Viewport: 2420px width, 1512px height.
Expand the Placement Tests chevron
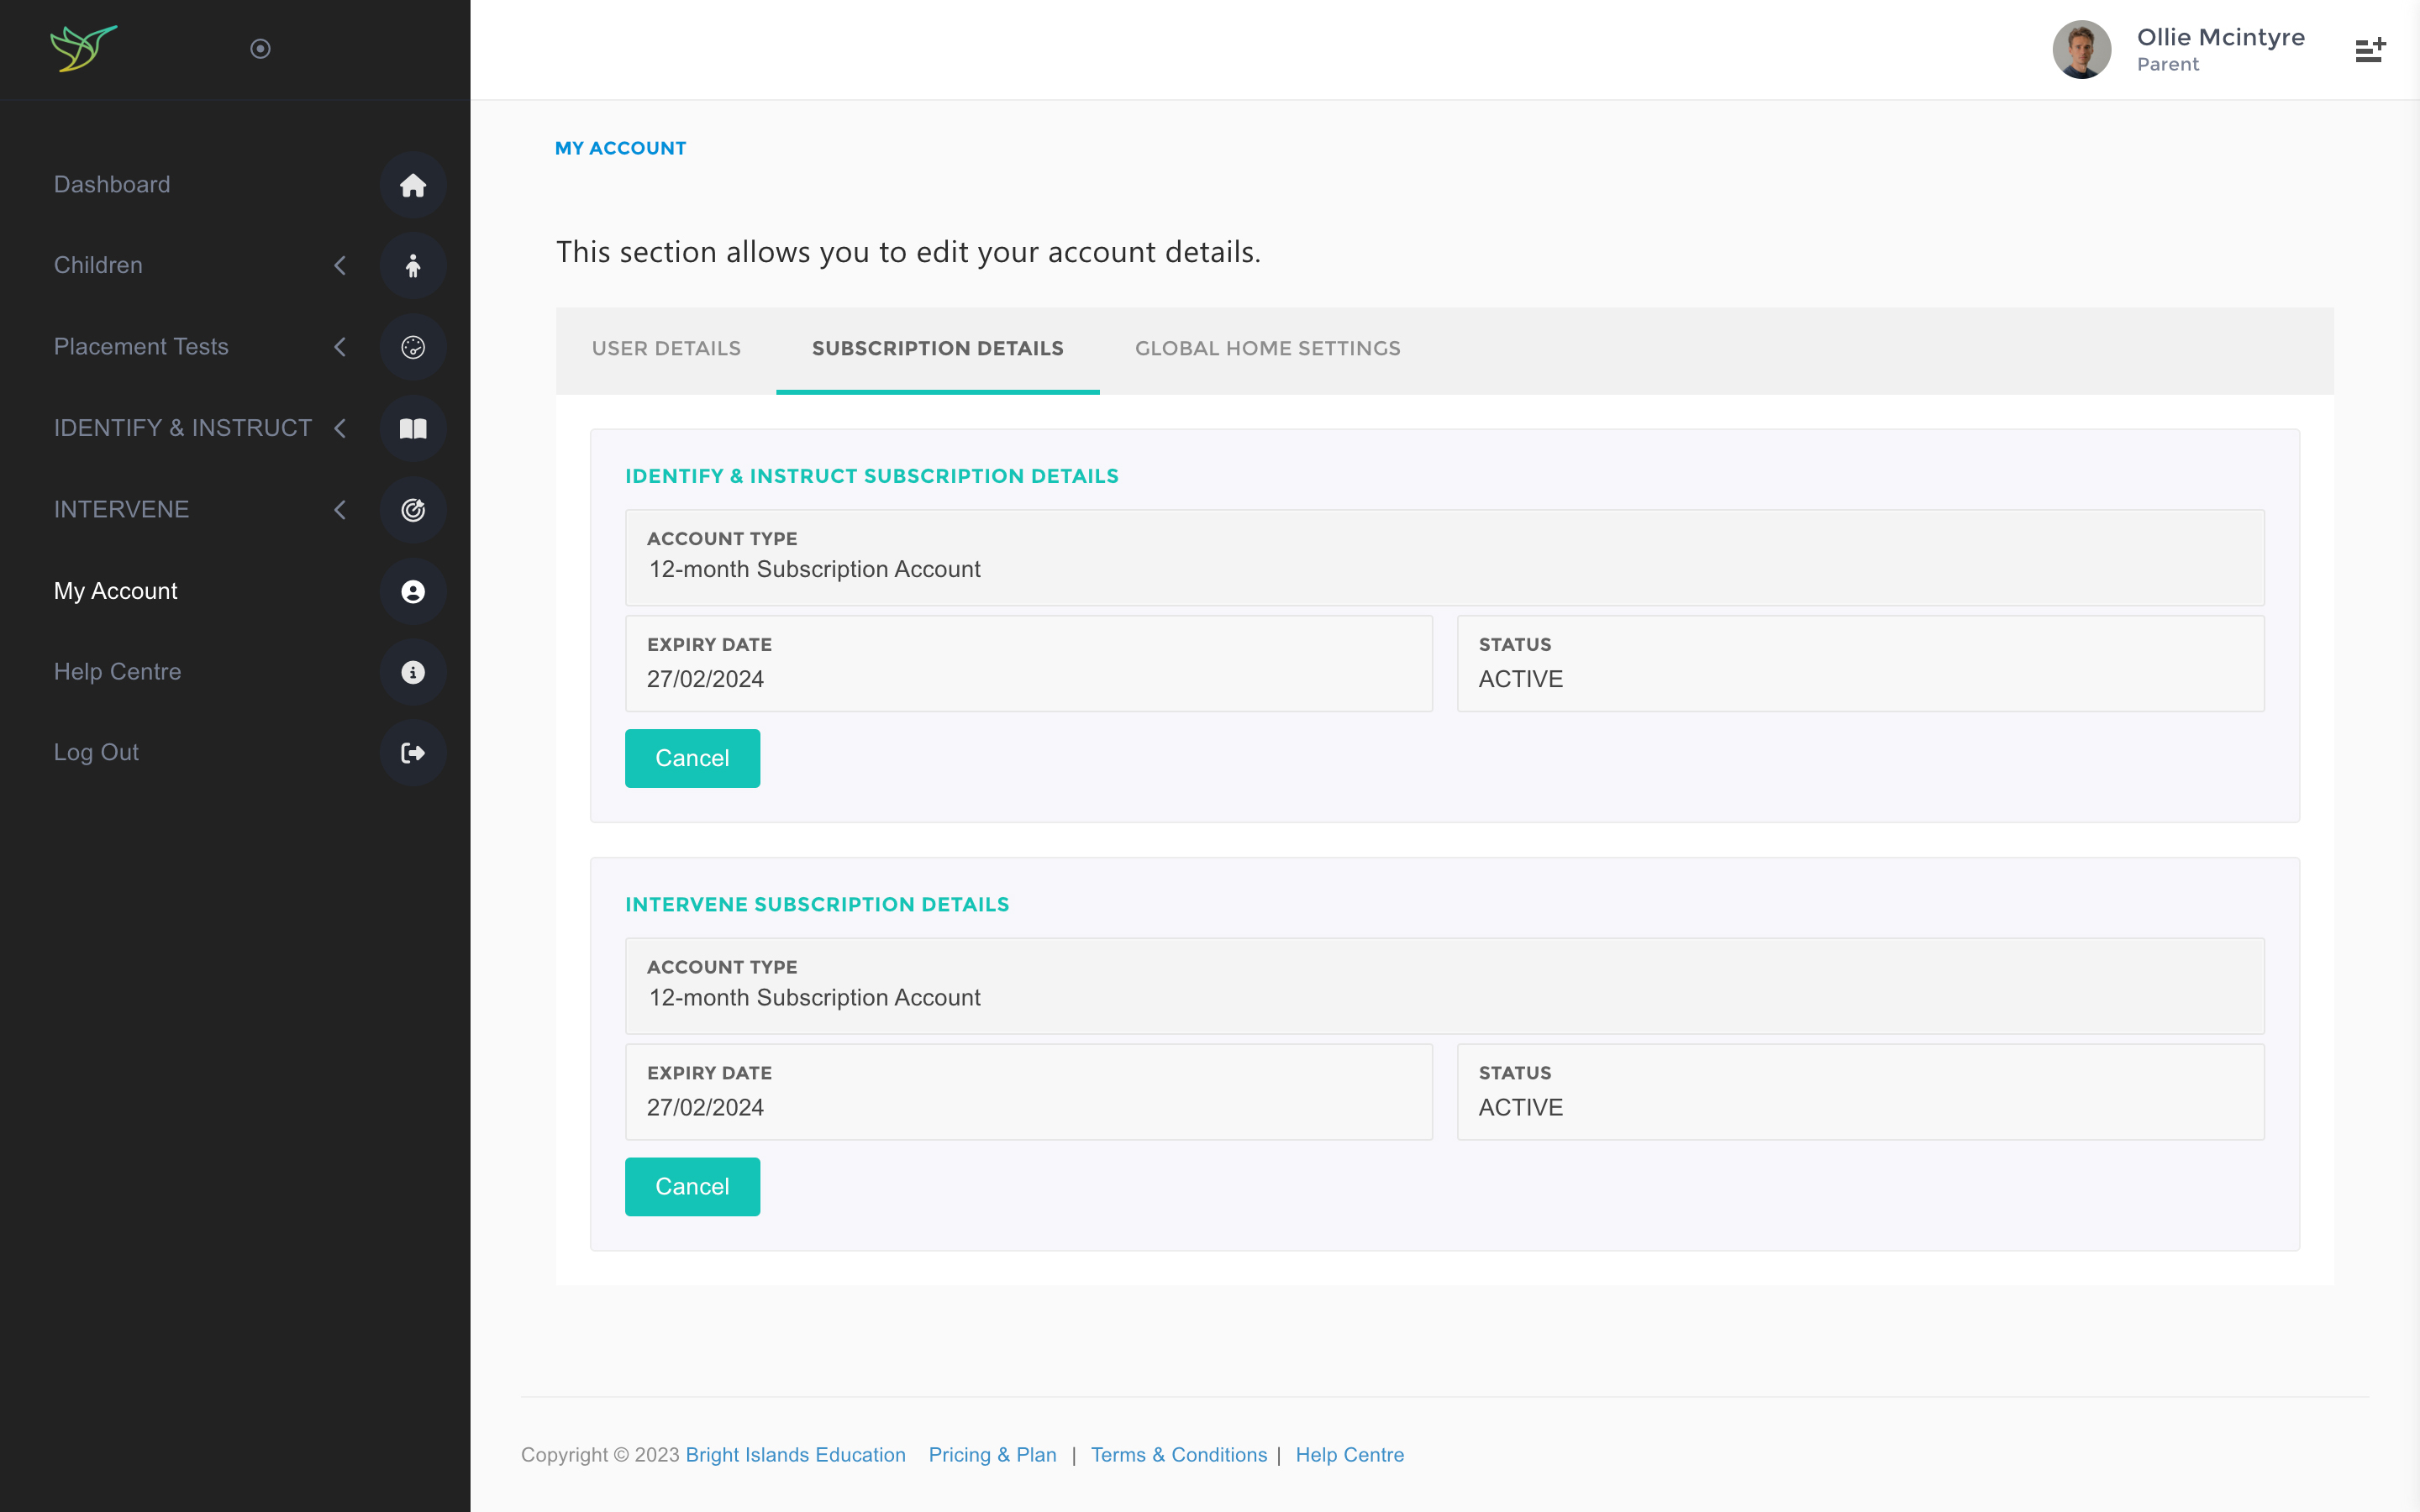coord(340,347)
